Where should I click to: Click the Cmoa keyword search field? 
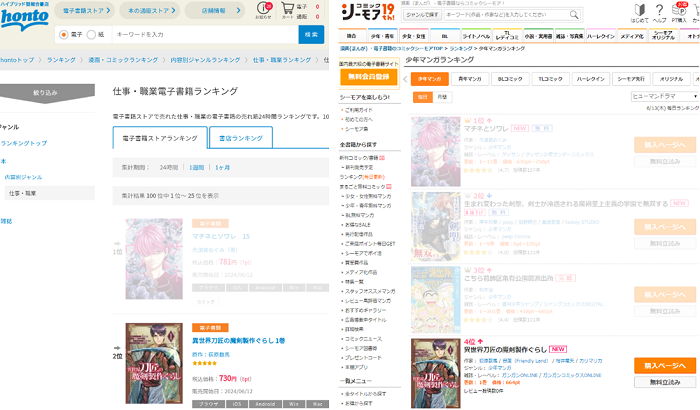pyautogui.click(x=512, y=15)
